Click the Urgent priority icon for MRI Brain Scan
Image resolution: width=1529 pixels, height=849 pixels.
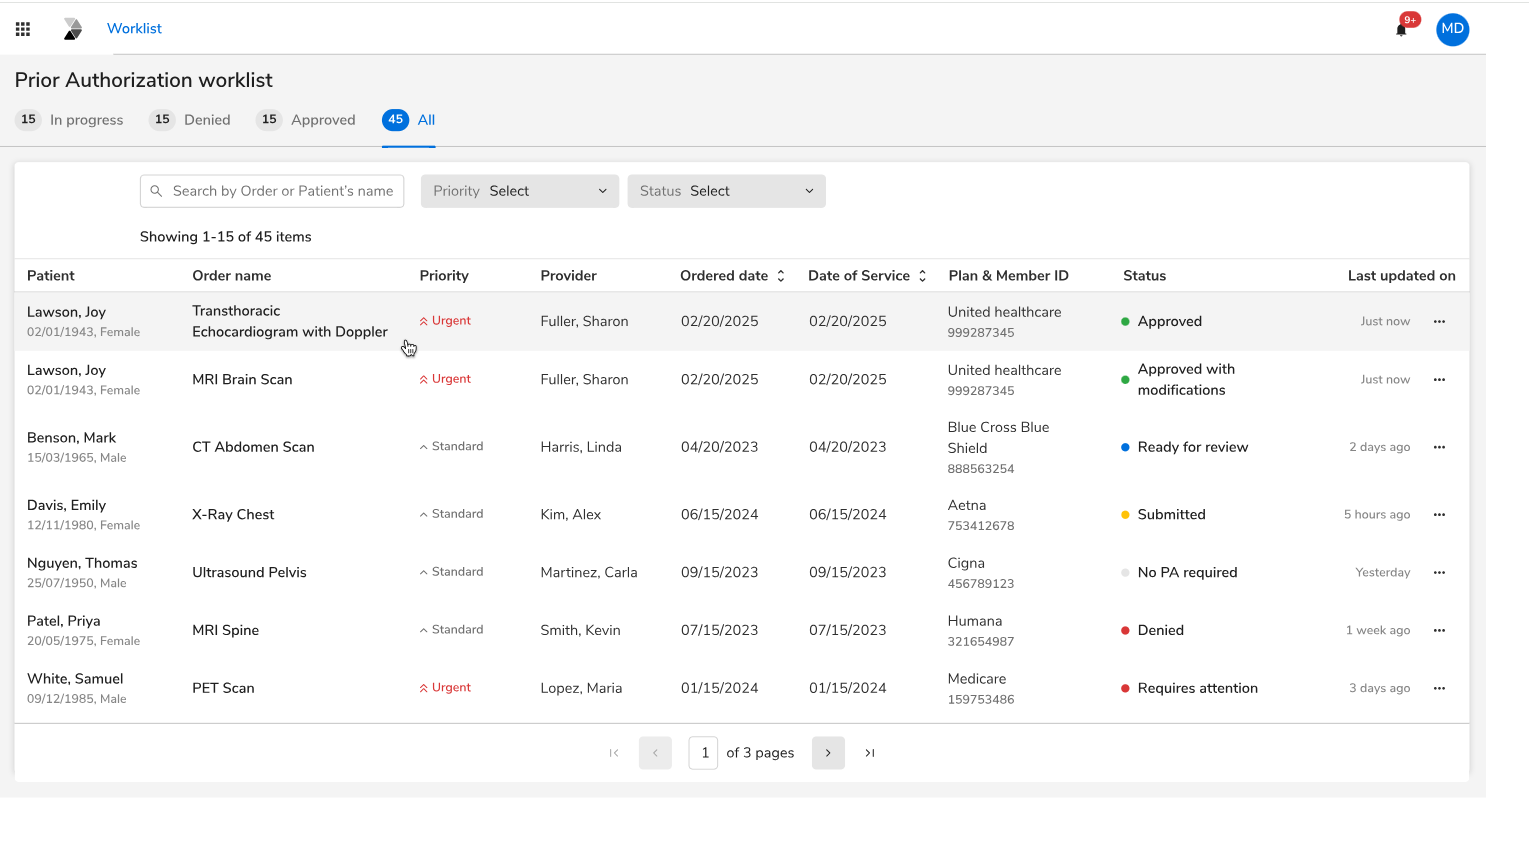click(424, 379)
